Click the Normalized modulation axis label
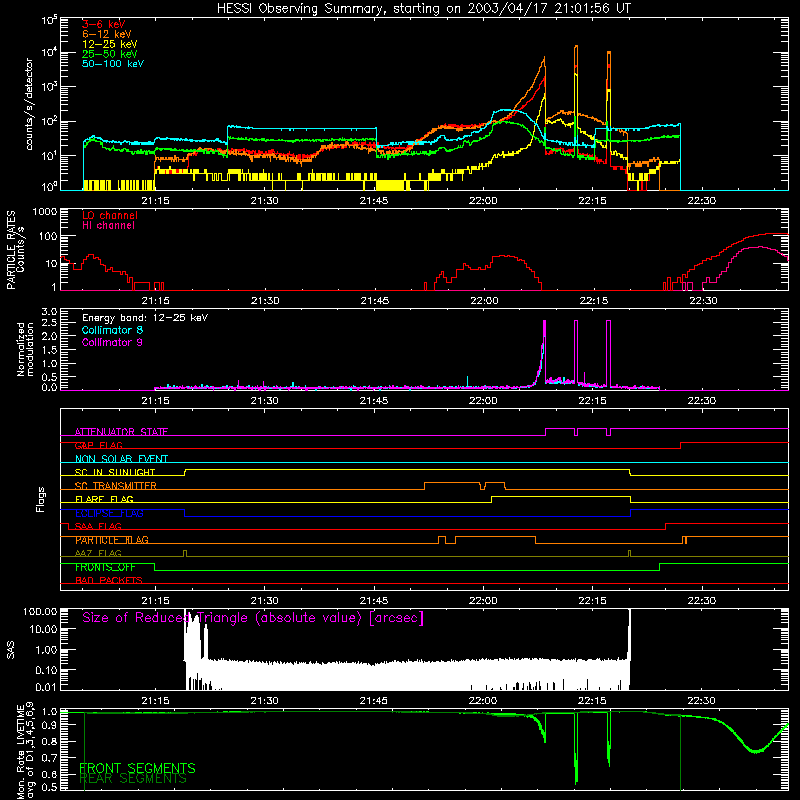This screenshot has height=800, width=800. click(x=25, y=349)
